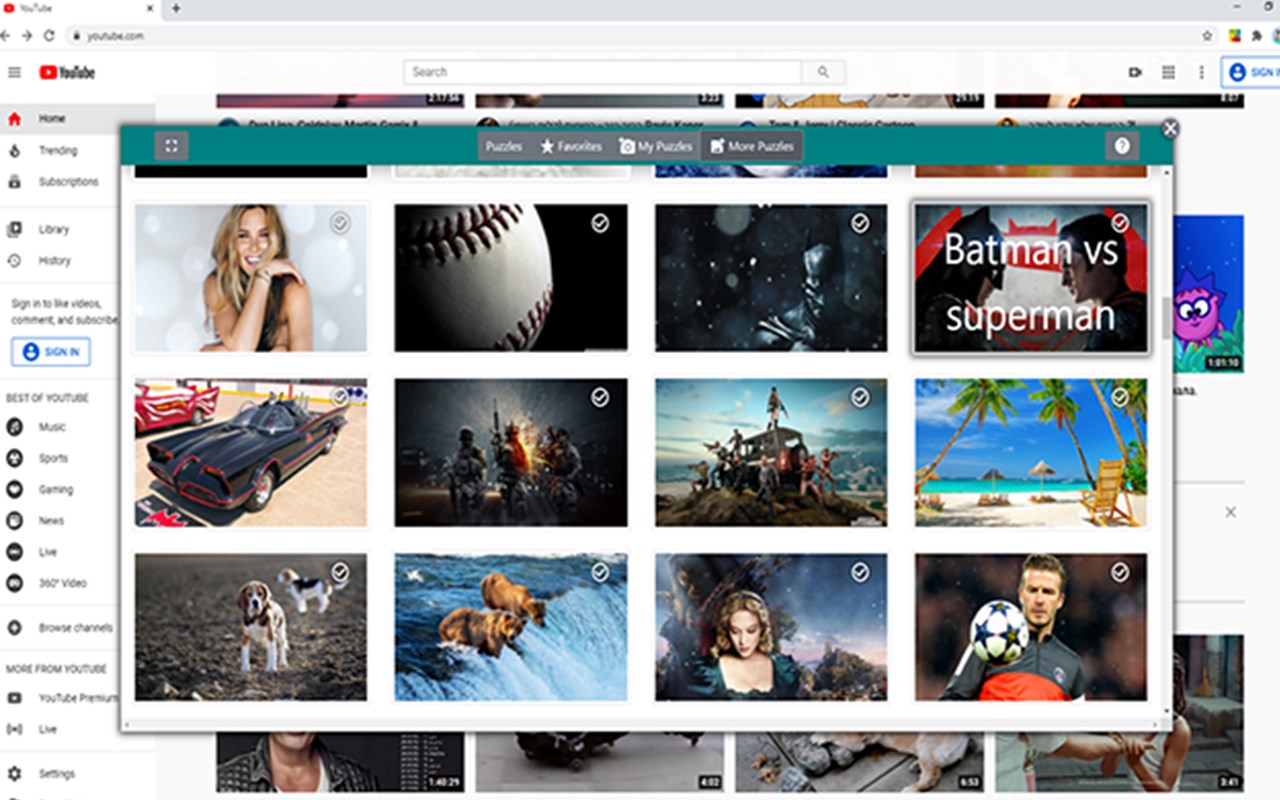Switch to the My Puzzles tab
1280x800 pixels.
pos(655,146)
